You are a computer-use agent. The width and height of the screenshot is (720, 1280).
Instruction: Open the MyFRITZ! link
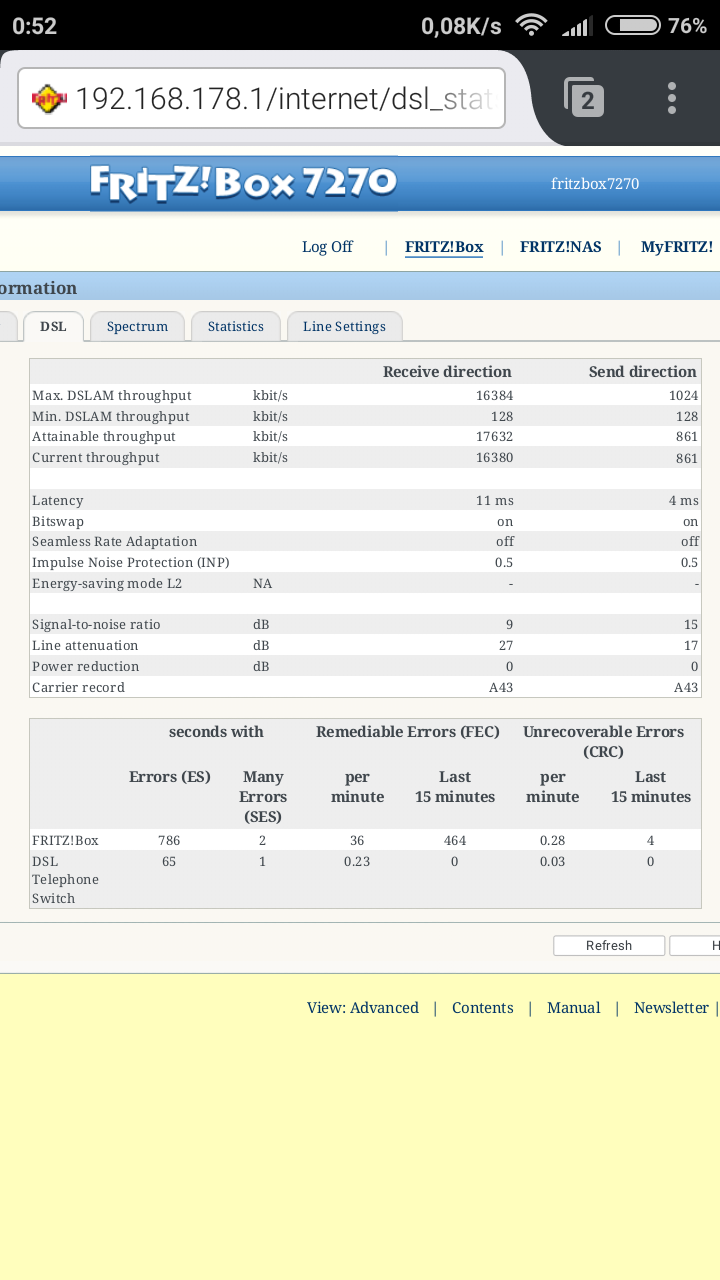tap(676, 247)
